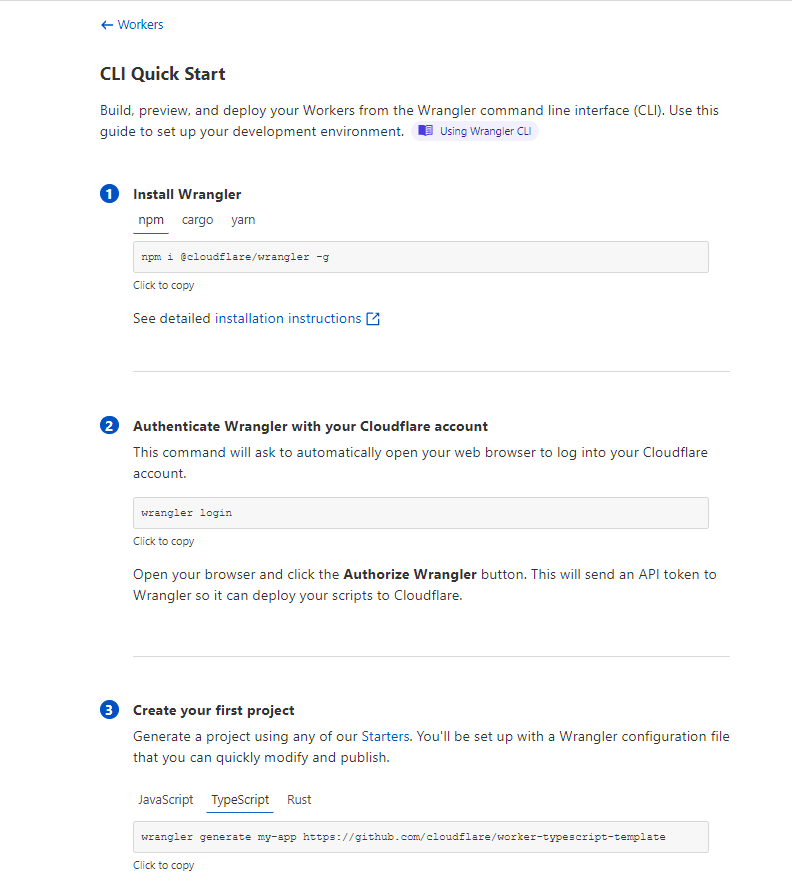
Task: Select the JavaScript project tab
Action: click(x=166, y=800)
